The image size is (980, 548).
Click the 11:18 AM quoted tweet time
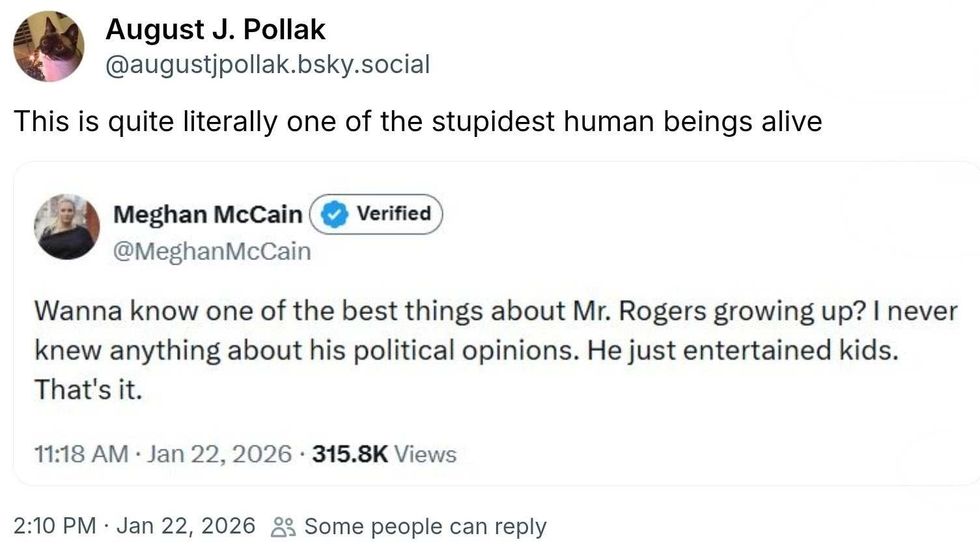pos(82,454)
